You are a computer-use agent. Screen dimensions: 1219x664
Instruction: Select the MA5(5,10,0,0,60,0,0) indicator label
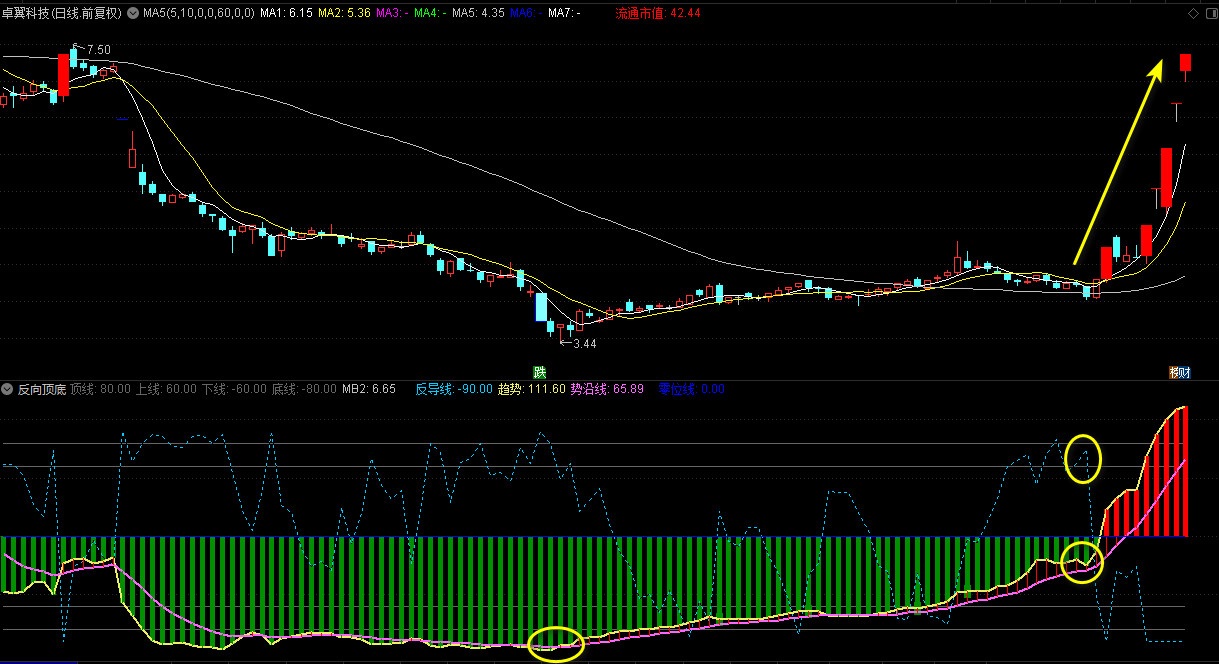tap(198, 14)
